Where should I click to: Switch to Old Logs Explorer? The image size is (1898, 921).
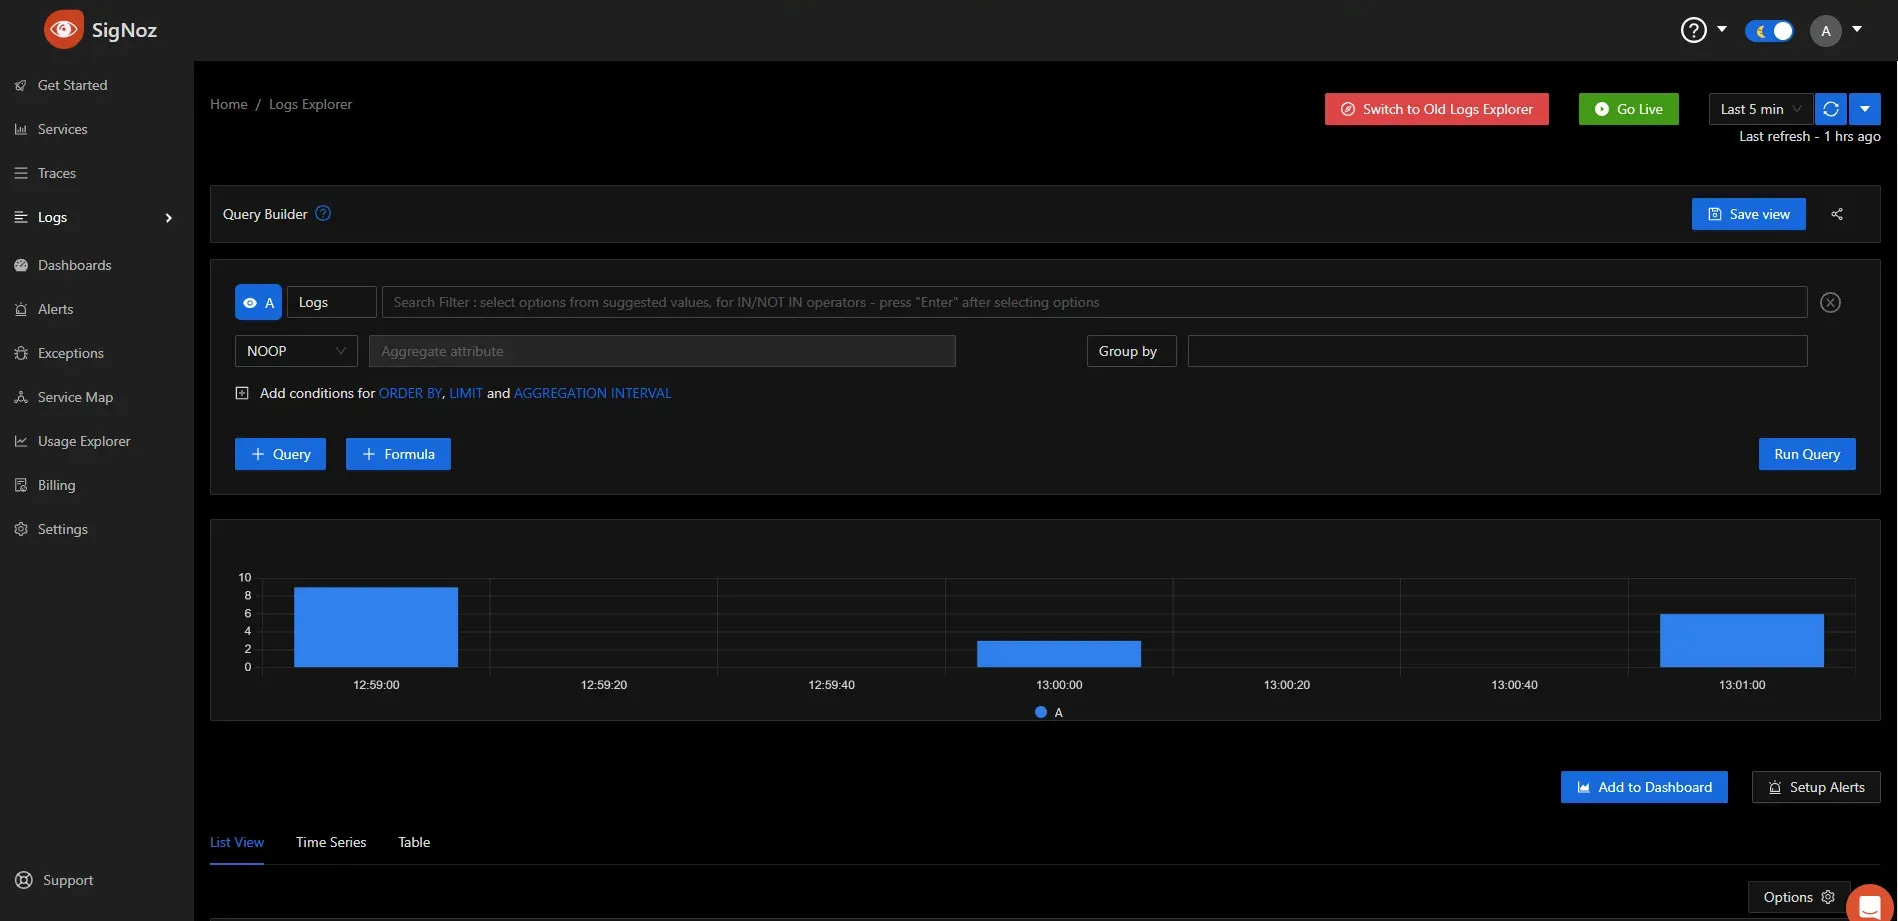tap(1437, 109)
